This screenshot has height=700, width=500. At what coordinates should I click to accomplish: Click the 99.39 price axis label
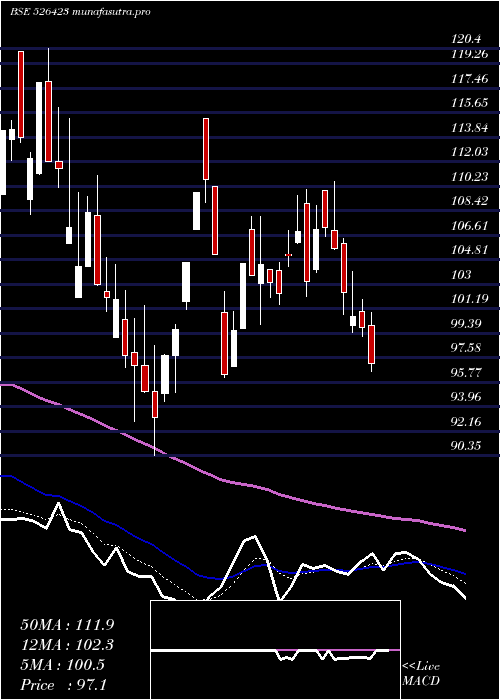click(x=467, y=323)
